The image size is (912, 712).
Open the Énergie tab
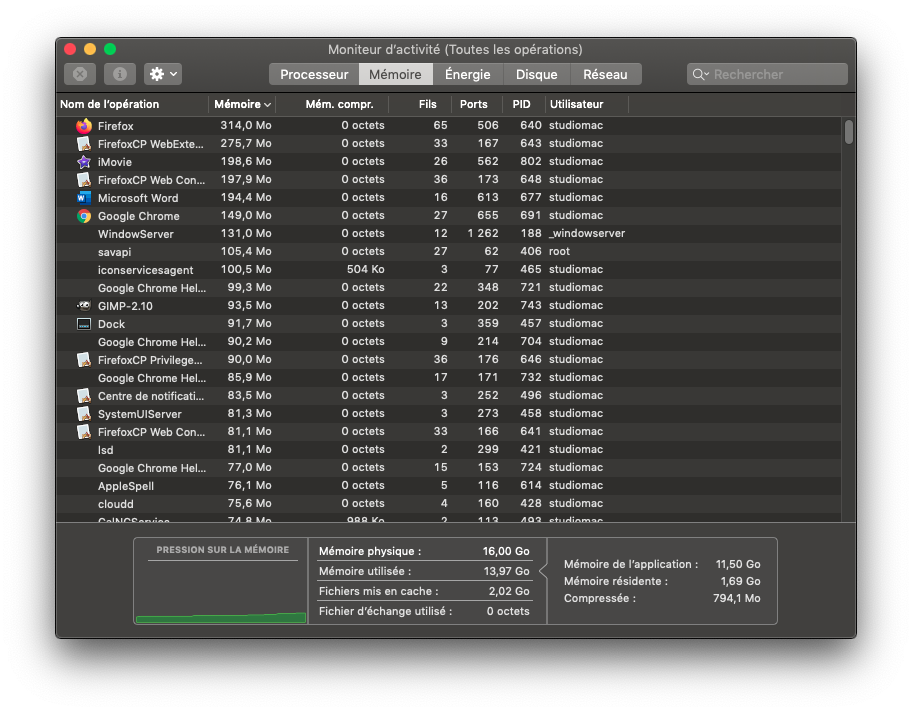click(x=468, y=74)
